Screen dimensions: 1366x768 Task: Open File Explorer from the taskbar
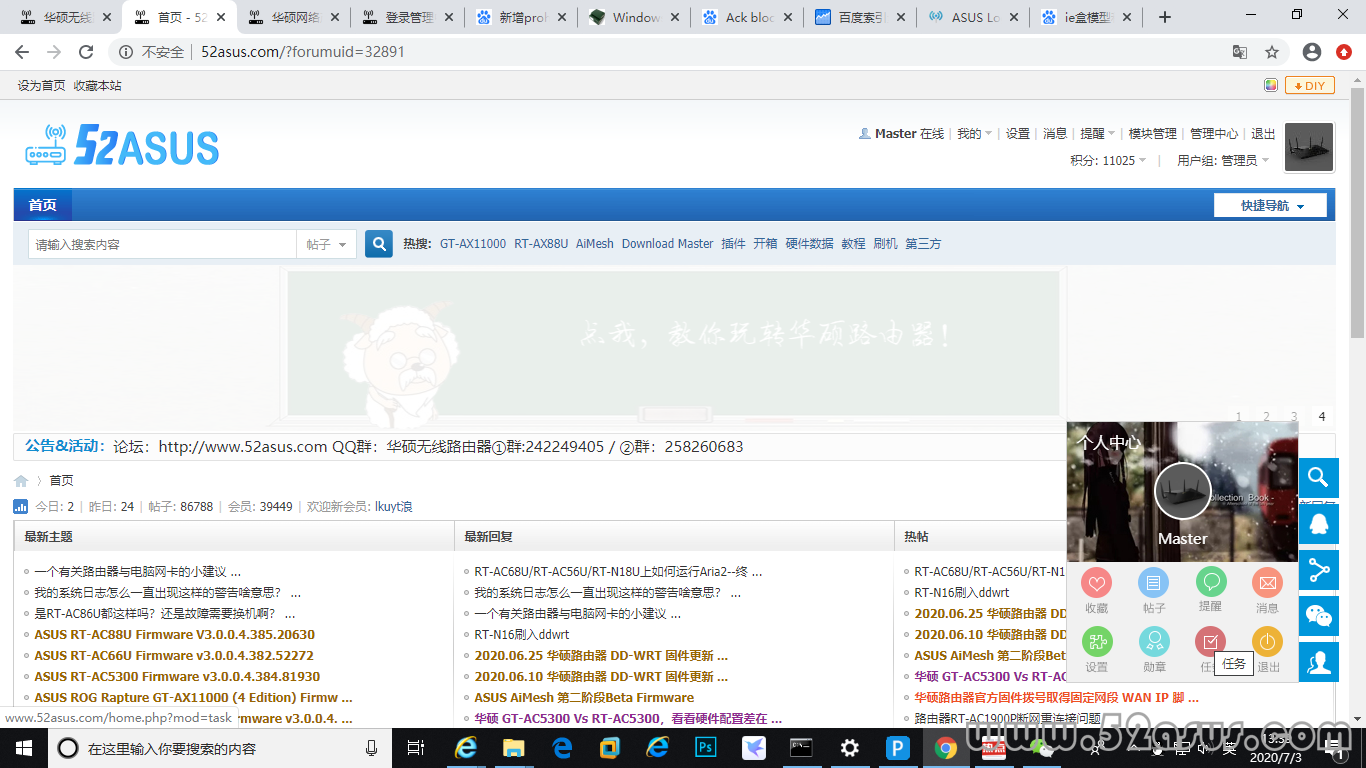click(513, 748)
